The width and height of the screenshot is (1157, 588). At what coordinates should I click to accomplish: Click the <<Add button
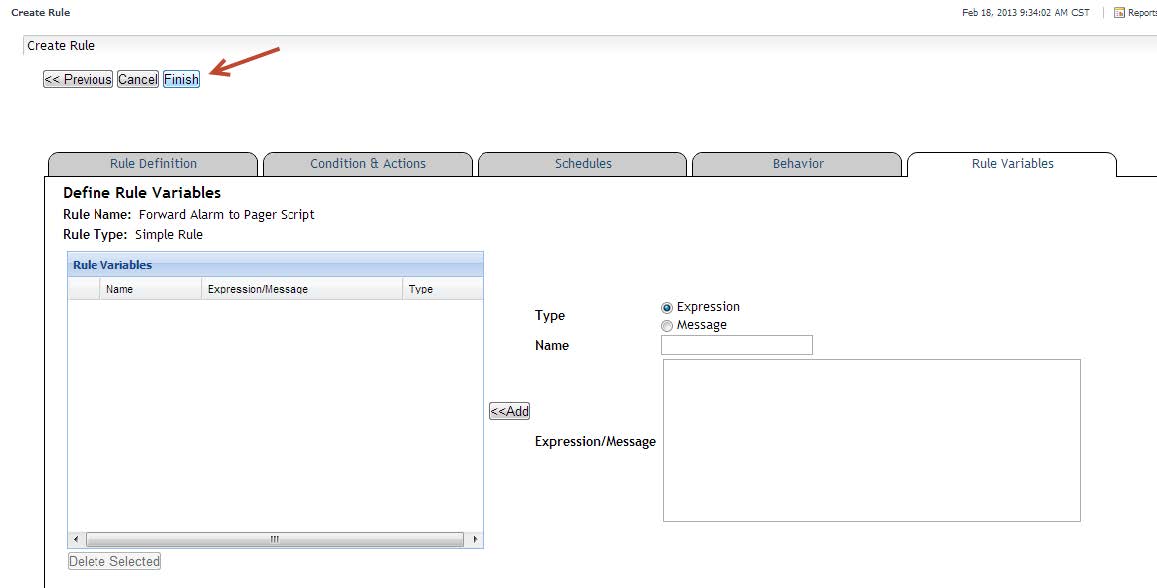[509, 412]
